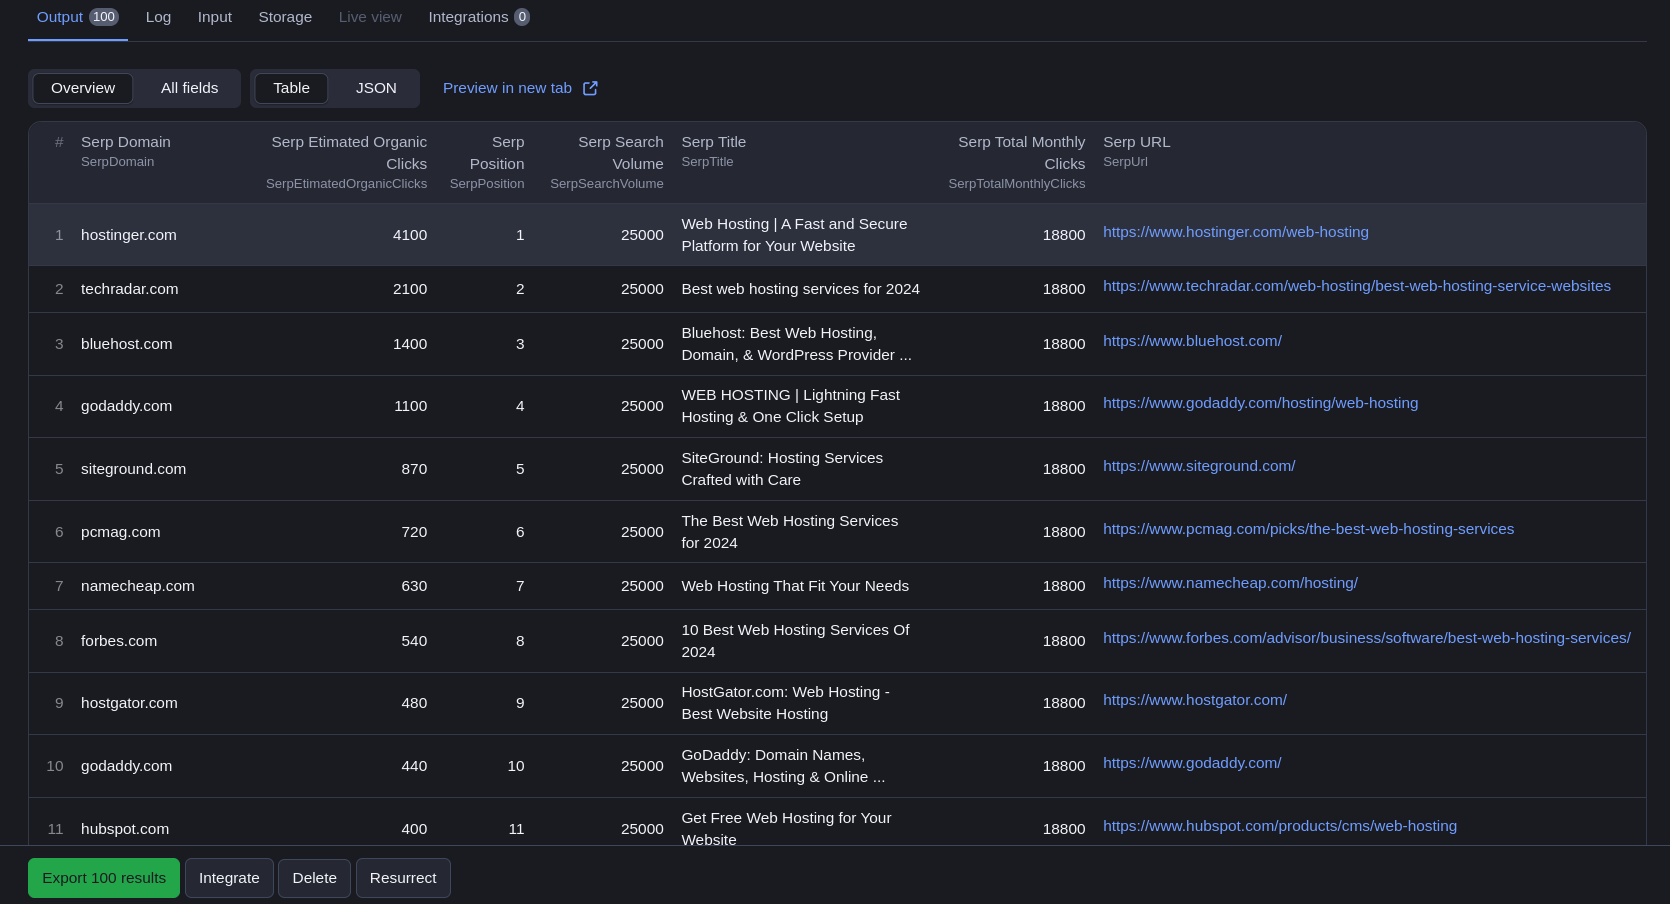This screenshot has width=1670, height=904.
Task: Open the https://www.bluehost.com/ link
Action: pos(1192,341)
